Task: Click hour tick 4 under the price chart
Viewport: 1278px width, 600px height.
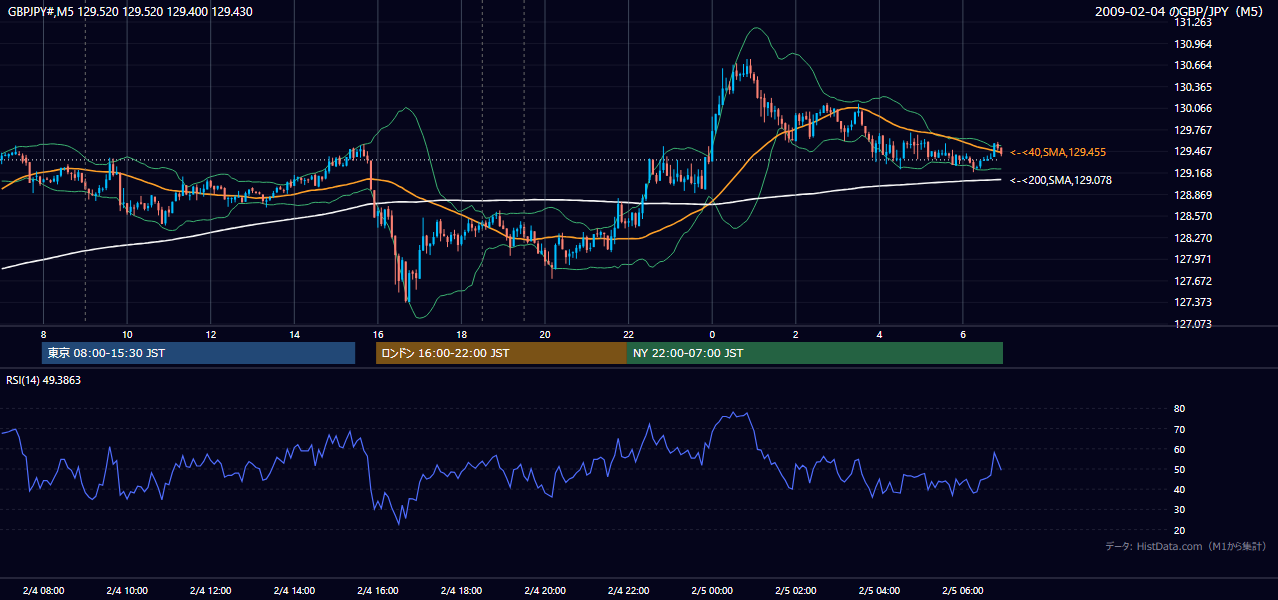Action: pos(879,334)
